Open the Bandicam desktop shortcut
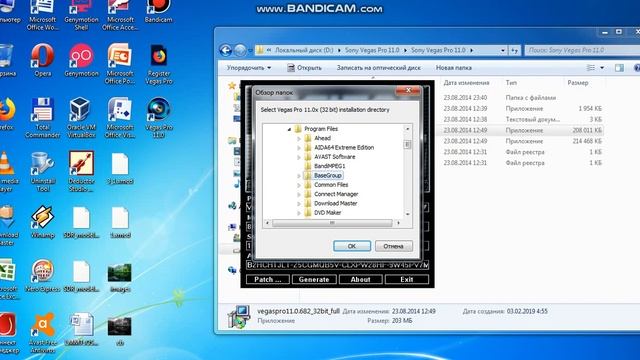 (158, 11)
